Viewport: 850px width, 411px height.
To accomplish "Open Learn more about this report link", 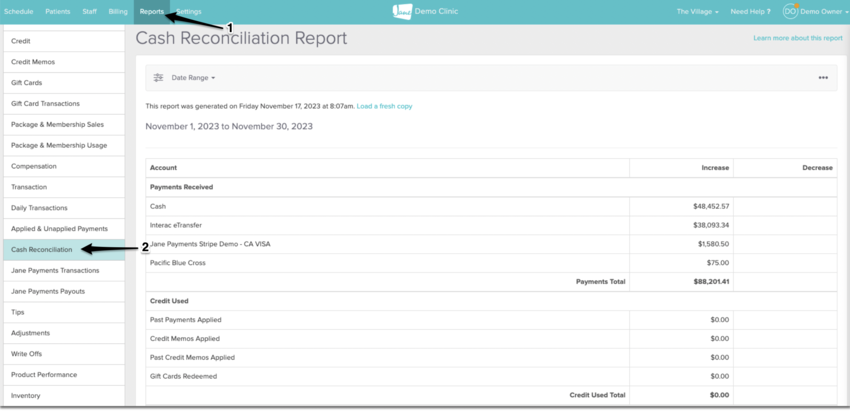I will point(797,38).
